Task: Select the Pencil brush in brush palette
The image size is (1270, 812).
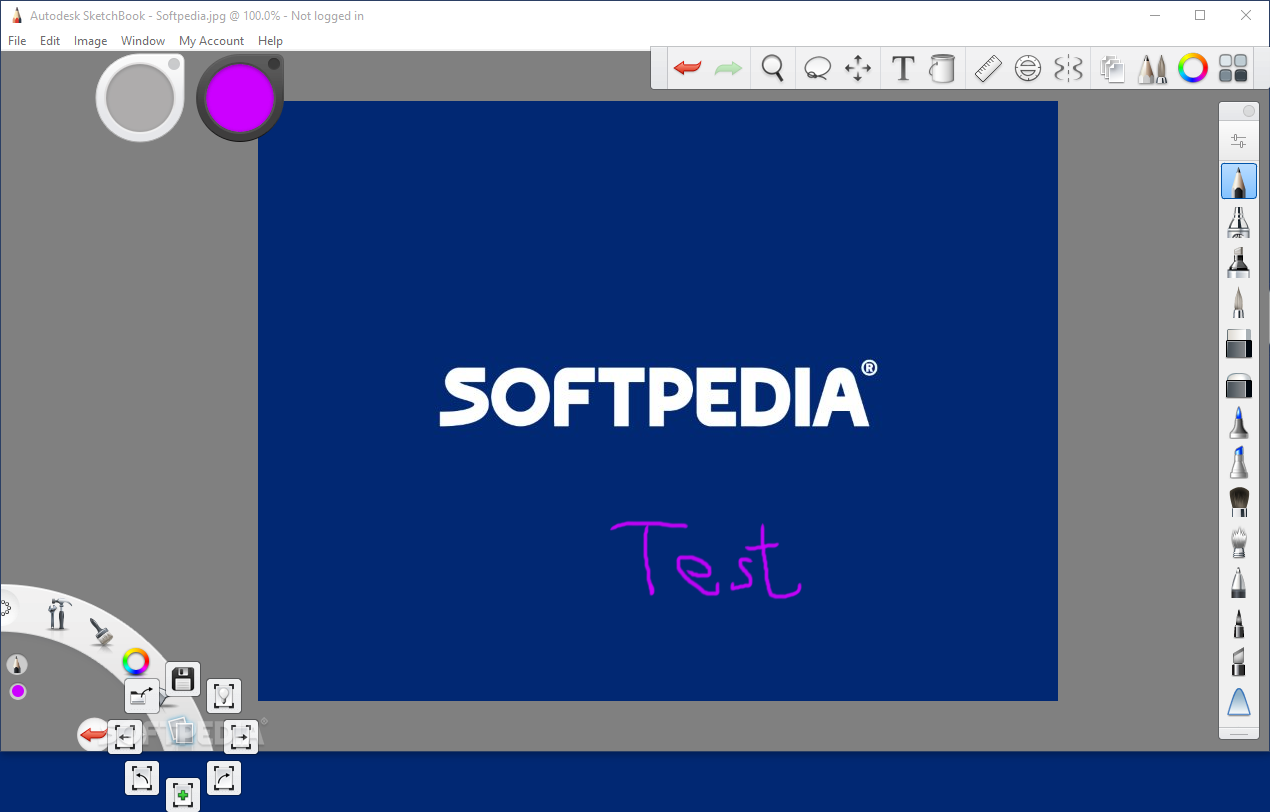Action: [x=1239, y=181]
